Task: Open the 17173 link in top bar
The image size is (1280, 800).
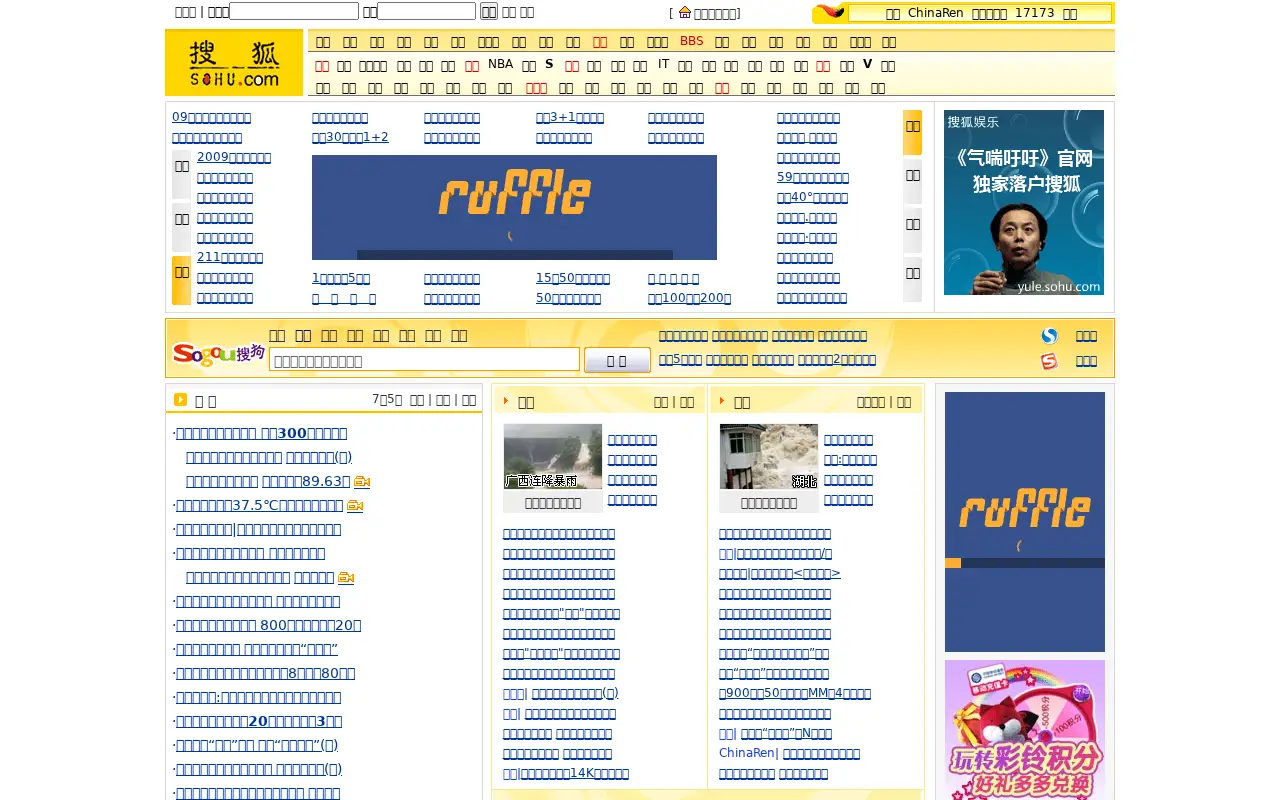Action: (1034, 13)
